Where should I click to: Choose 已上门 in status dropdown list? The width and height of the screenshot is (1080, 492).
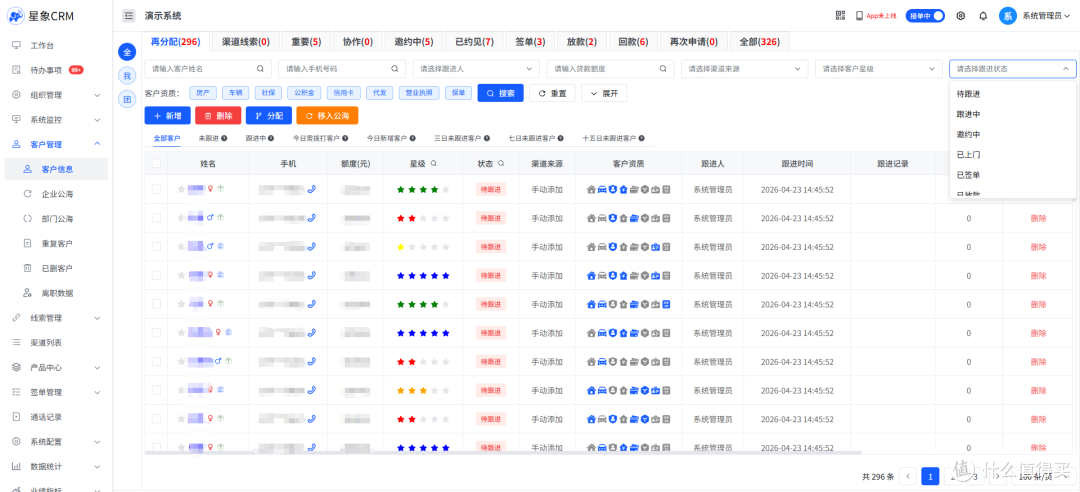[1012, 154]
